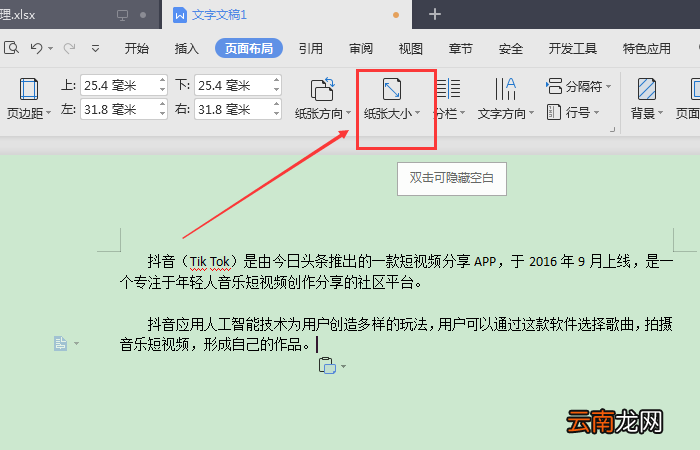Expand the 页边距 dropdown label

click(x=29, y=113)
